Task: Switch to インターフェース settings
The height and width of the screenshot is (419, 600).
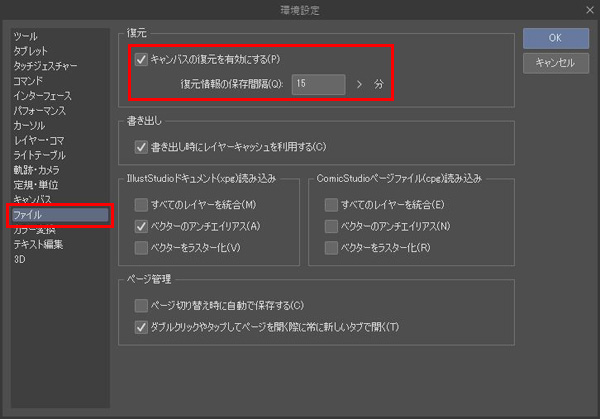Action: 41,95
